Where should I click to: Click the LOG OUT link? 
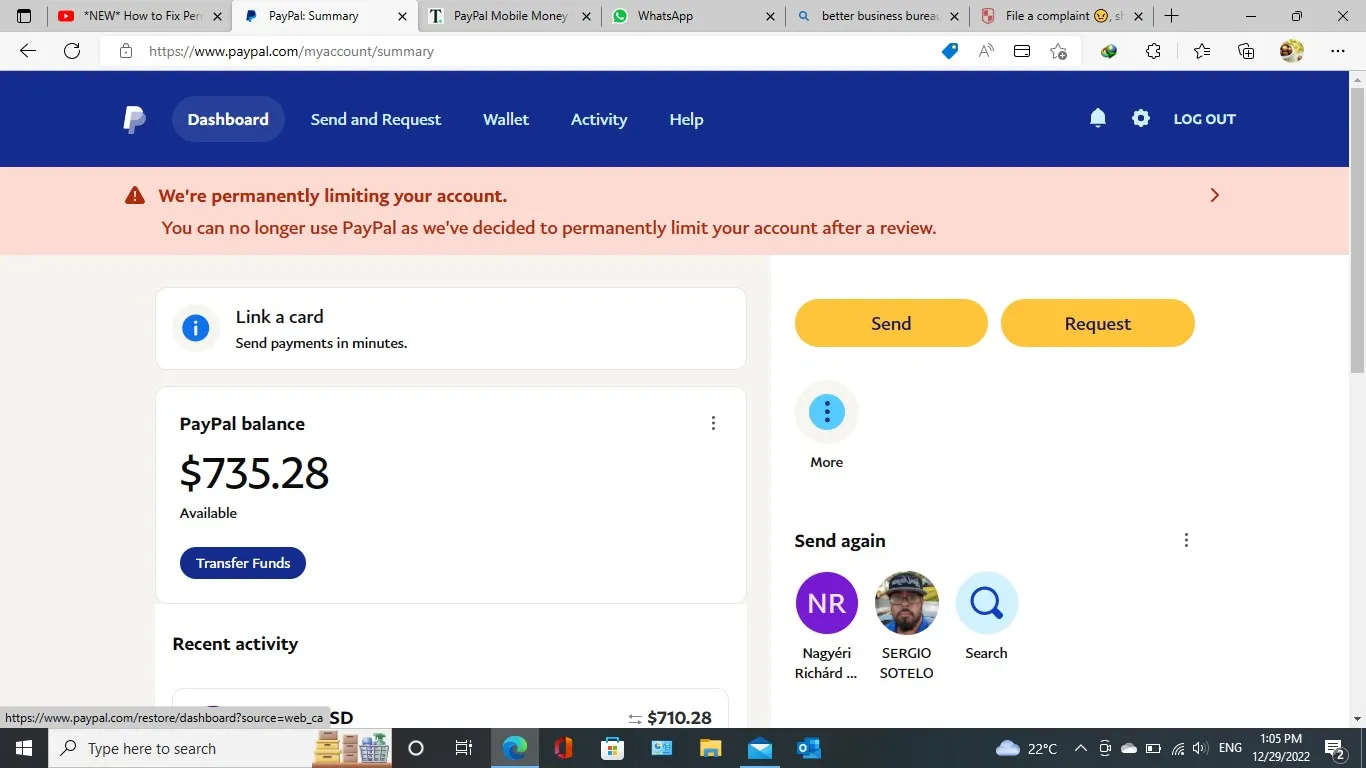(1204, 119)
